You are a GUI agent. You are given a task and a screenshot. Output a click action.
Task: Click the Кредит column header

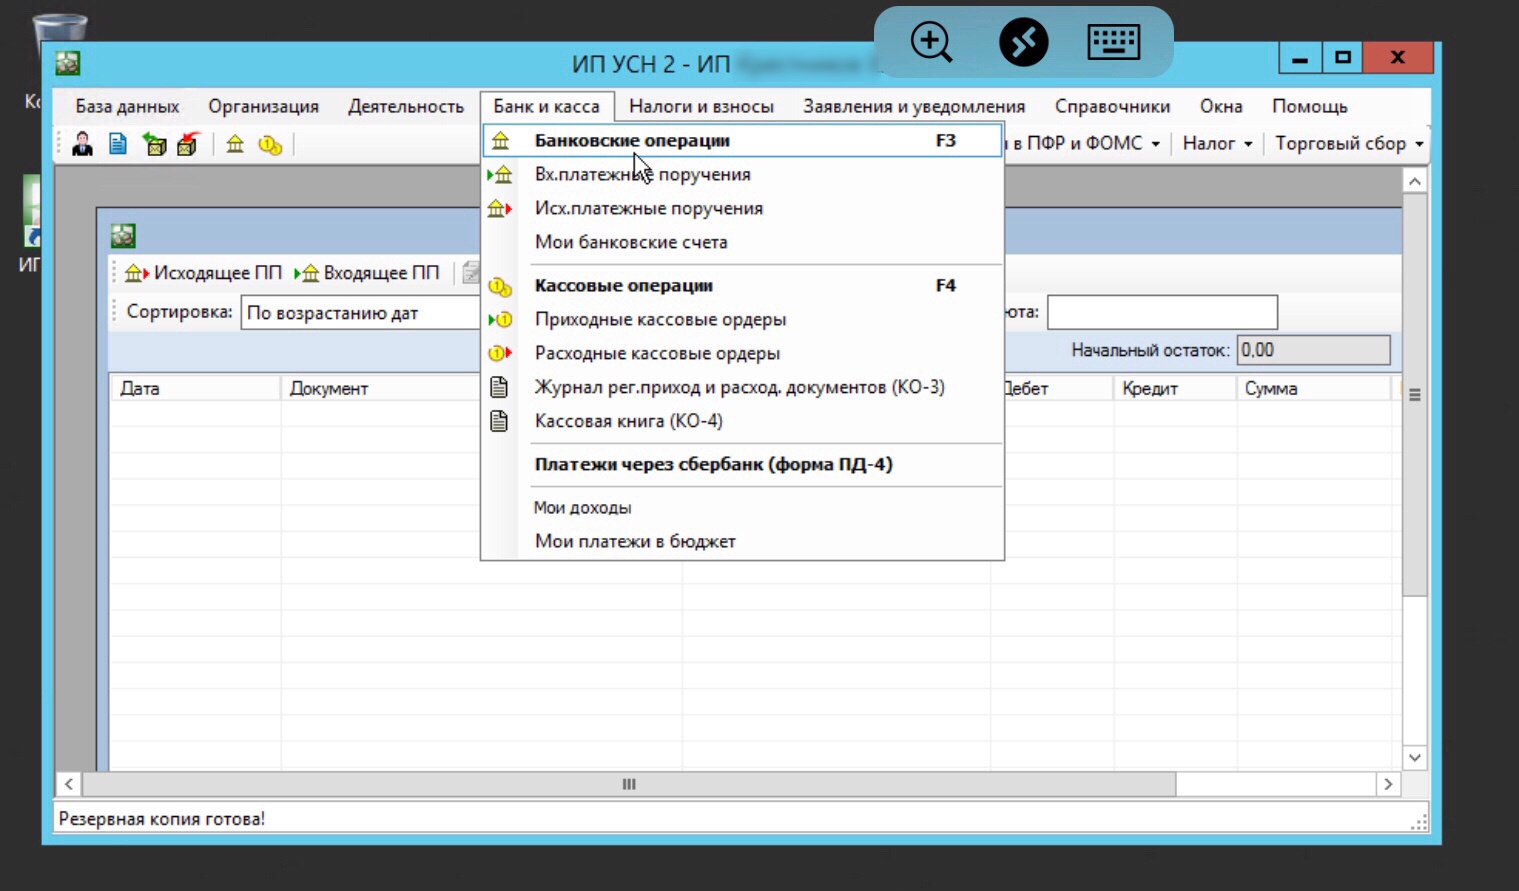[x=1175, y=389]
